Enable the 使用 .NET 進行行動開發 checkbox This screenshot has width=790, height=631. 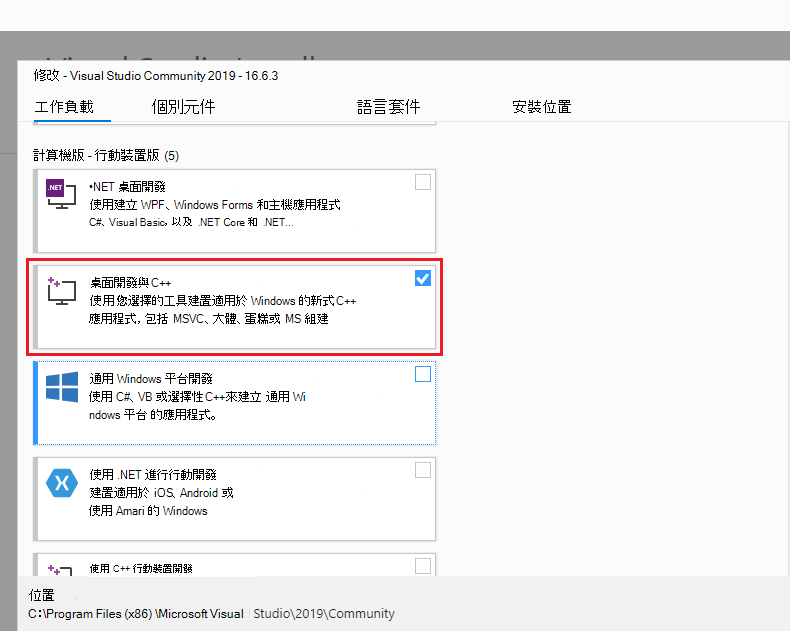(x=423, y=470)
